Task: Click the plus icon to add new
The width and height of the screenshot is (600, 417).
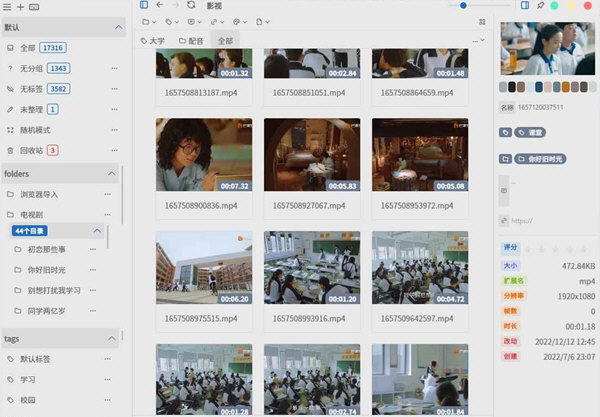Action: tap(21, 6)
